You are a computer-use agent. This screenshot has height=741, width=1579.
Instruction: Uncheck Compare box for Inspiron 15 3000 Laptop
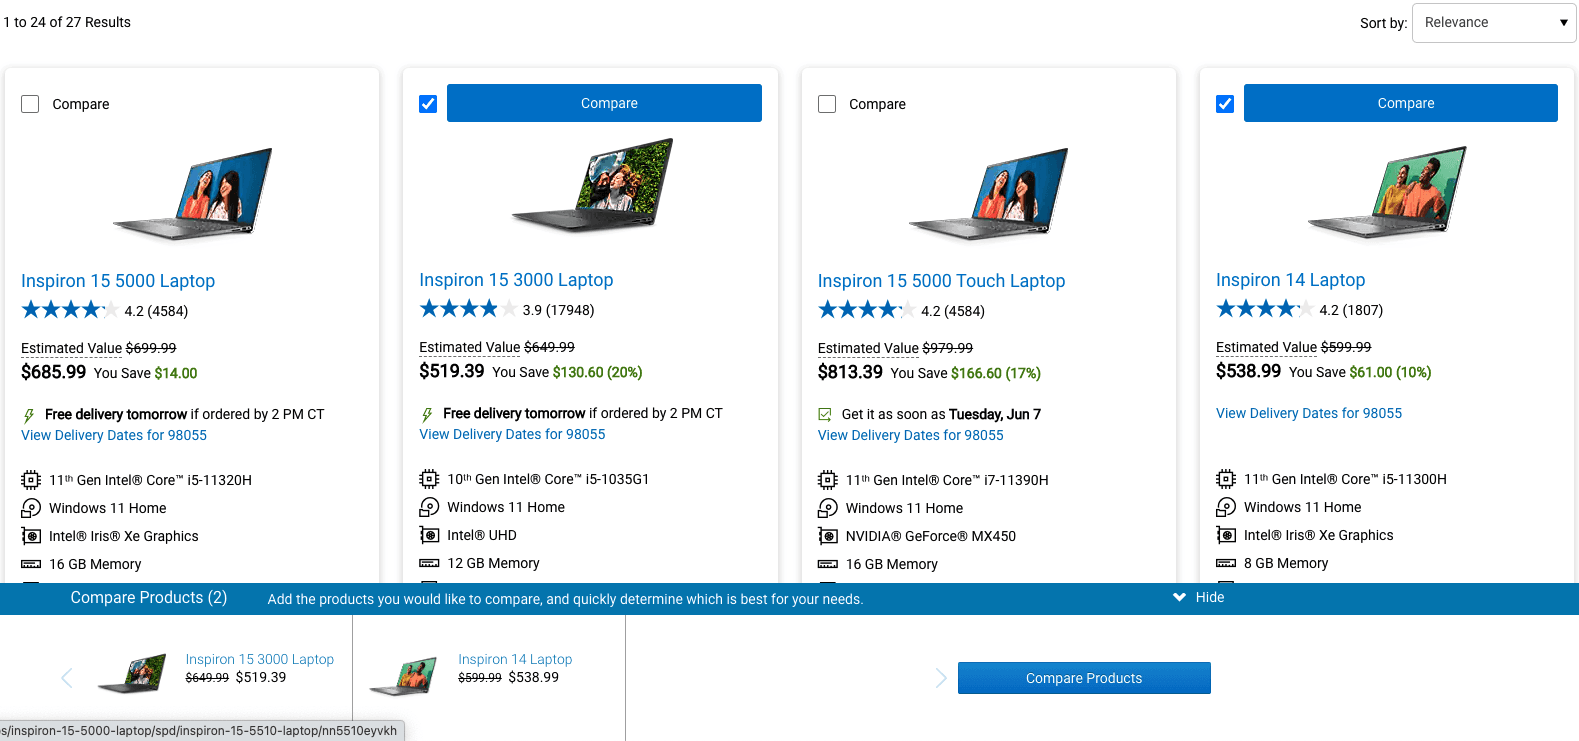[428, 104]
